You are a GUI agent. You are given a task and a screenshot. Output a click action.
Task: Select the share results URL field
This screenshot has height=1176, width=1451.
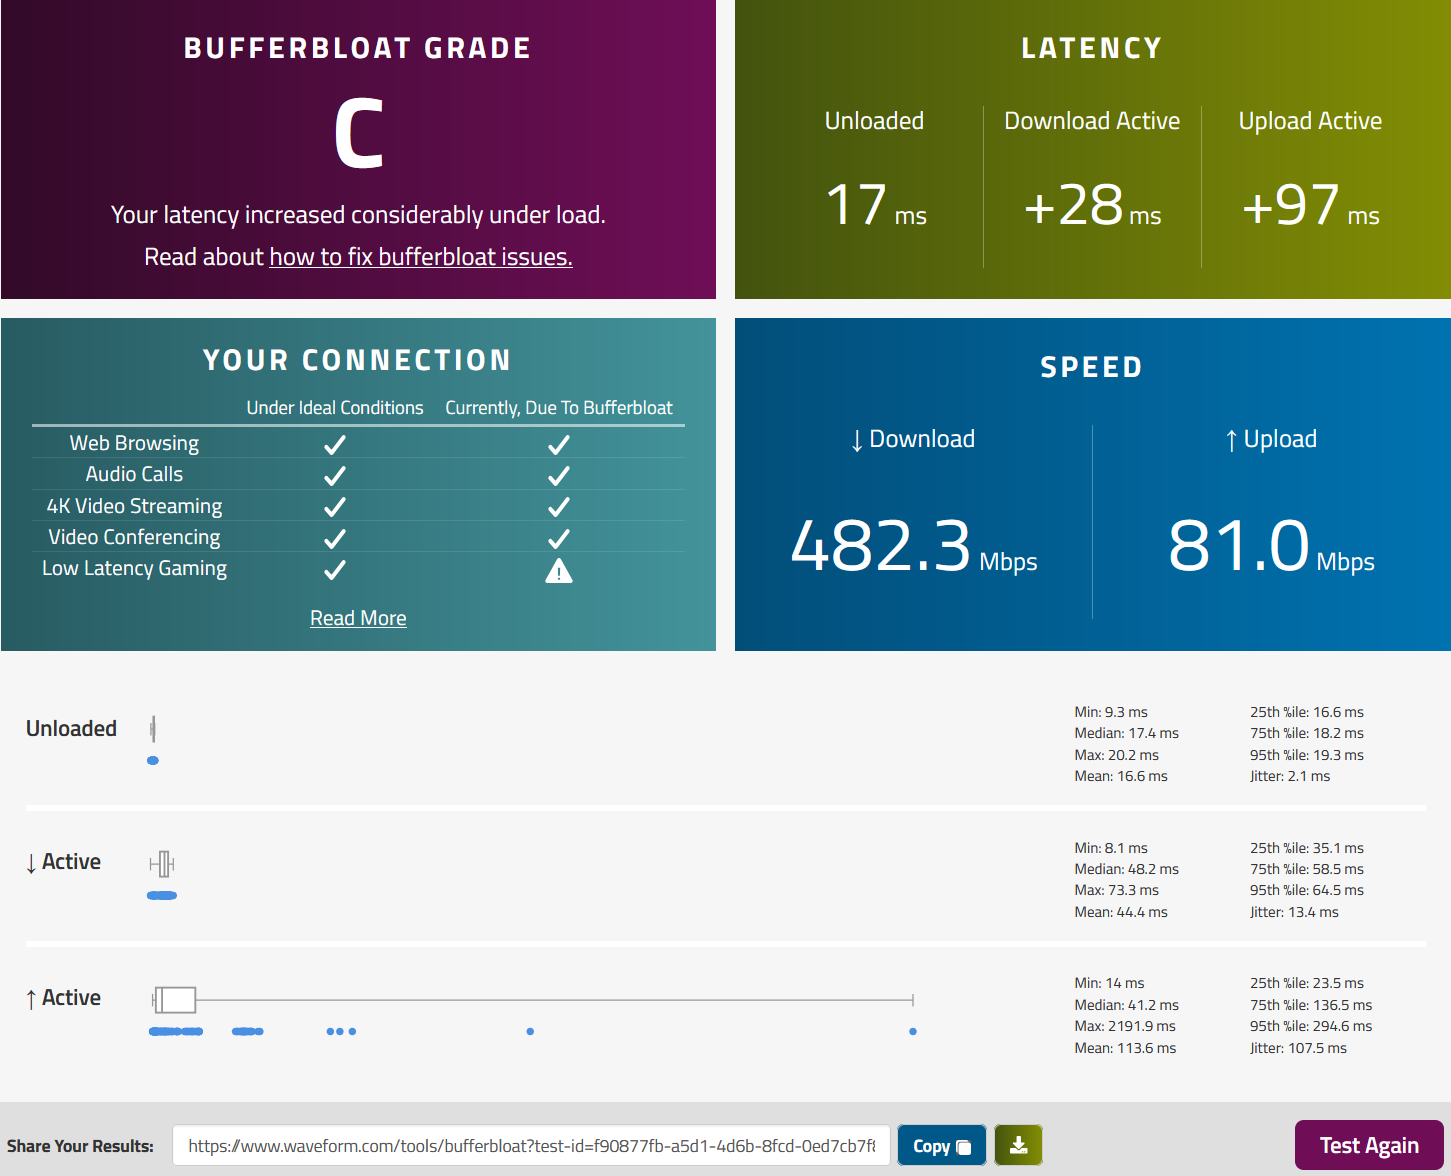coord(531,1145)
